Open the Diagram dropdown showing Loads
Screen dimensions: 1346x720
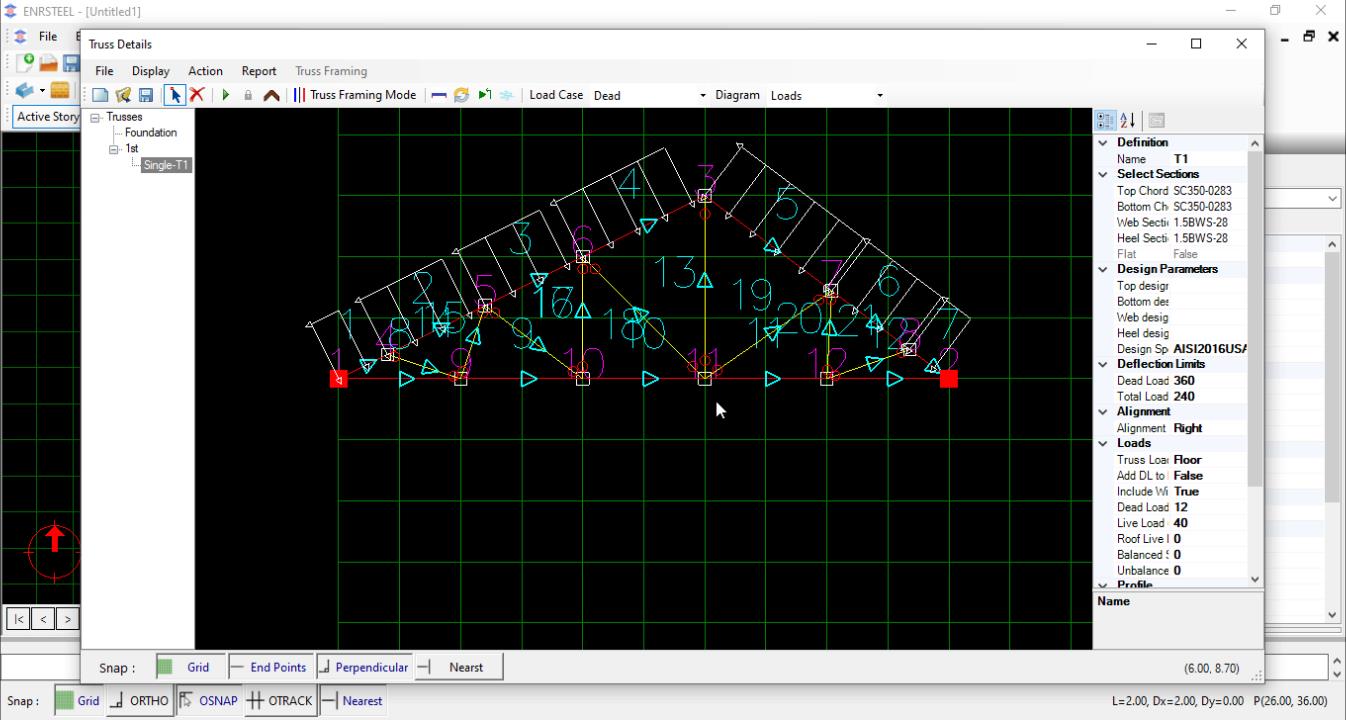point(879,96)
